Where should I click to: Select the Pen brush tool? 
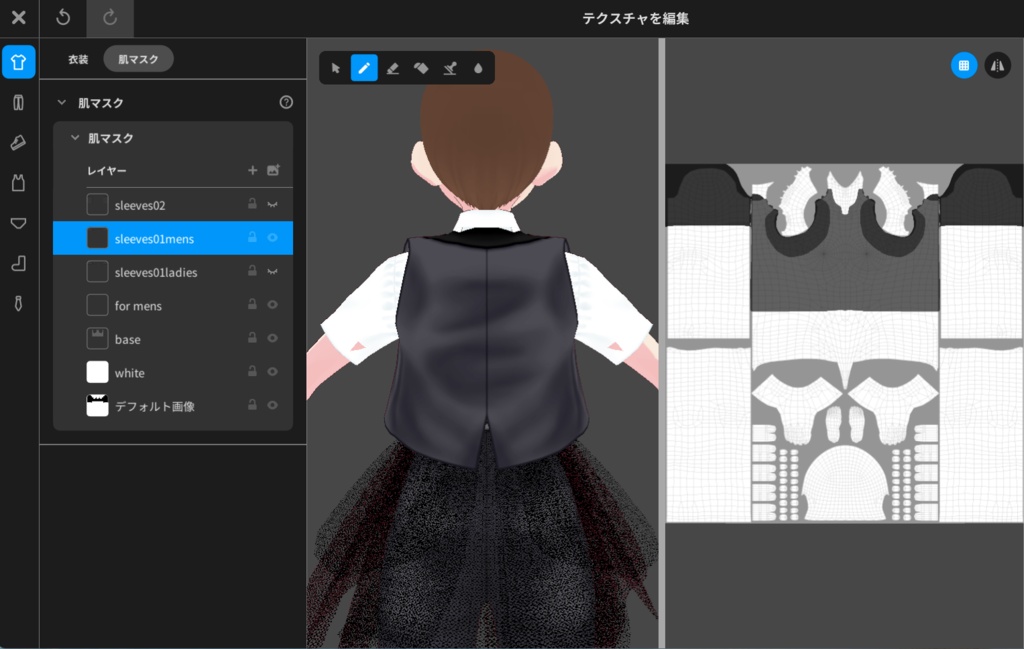tap(364, 68)
